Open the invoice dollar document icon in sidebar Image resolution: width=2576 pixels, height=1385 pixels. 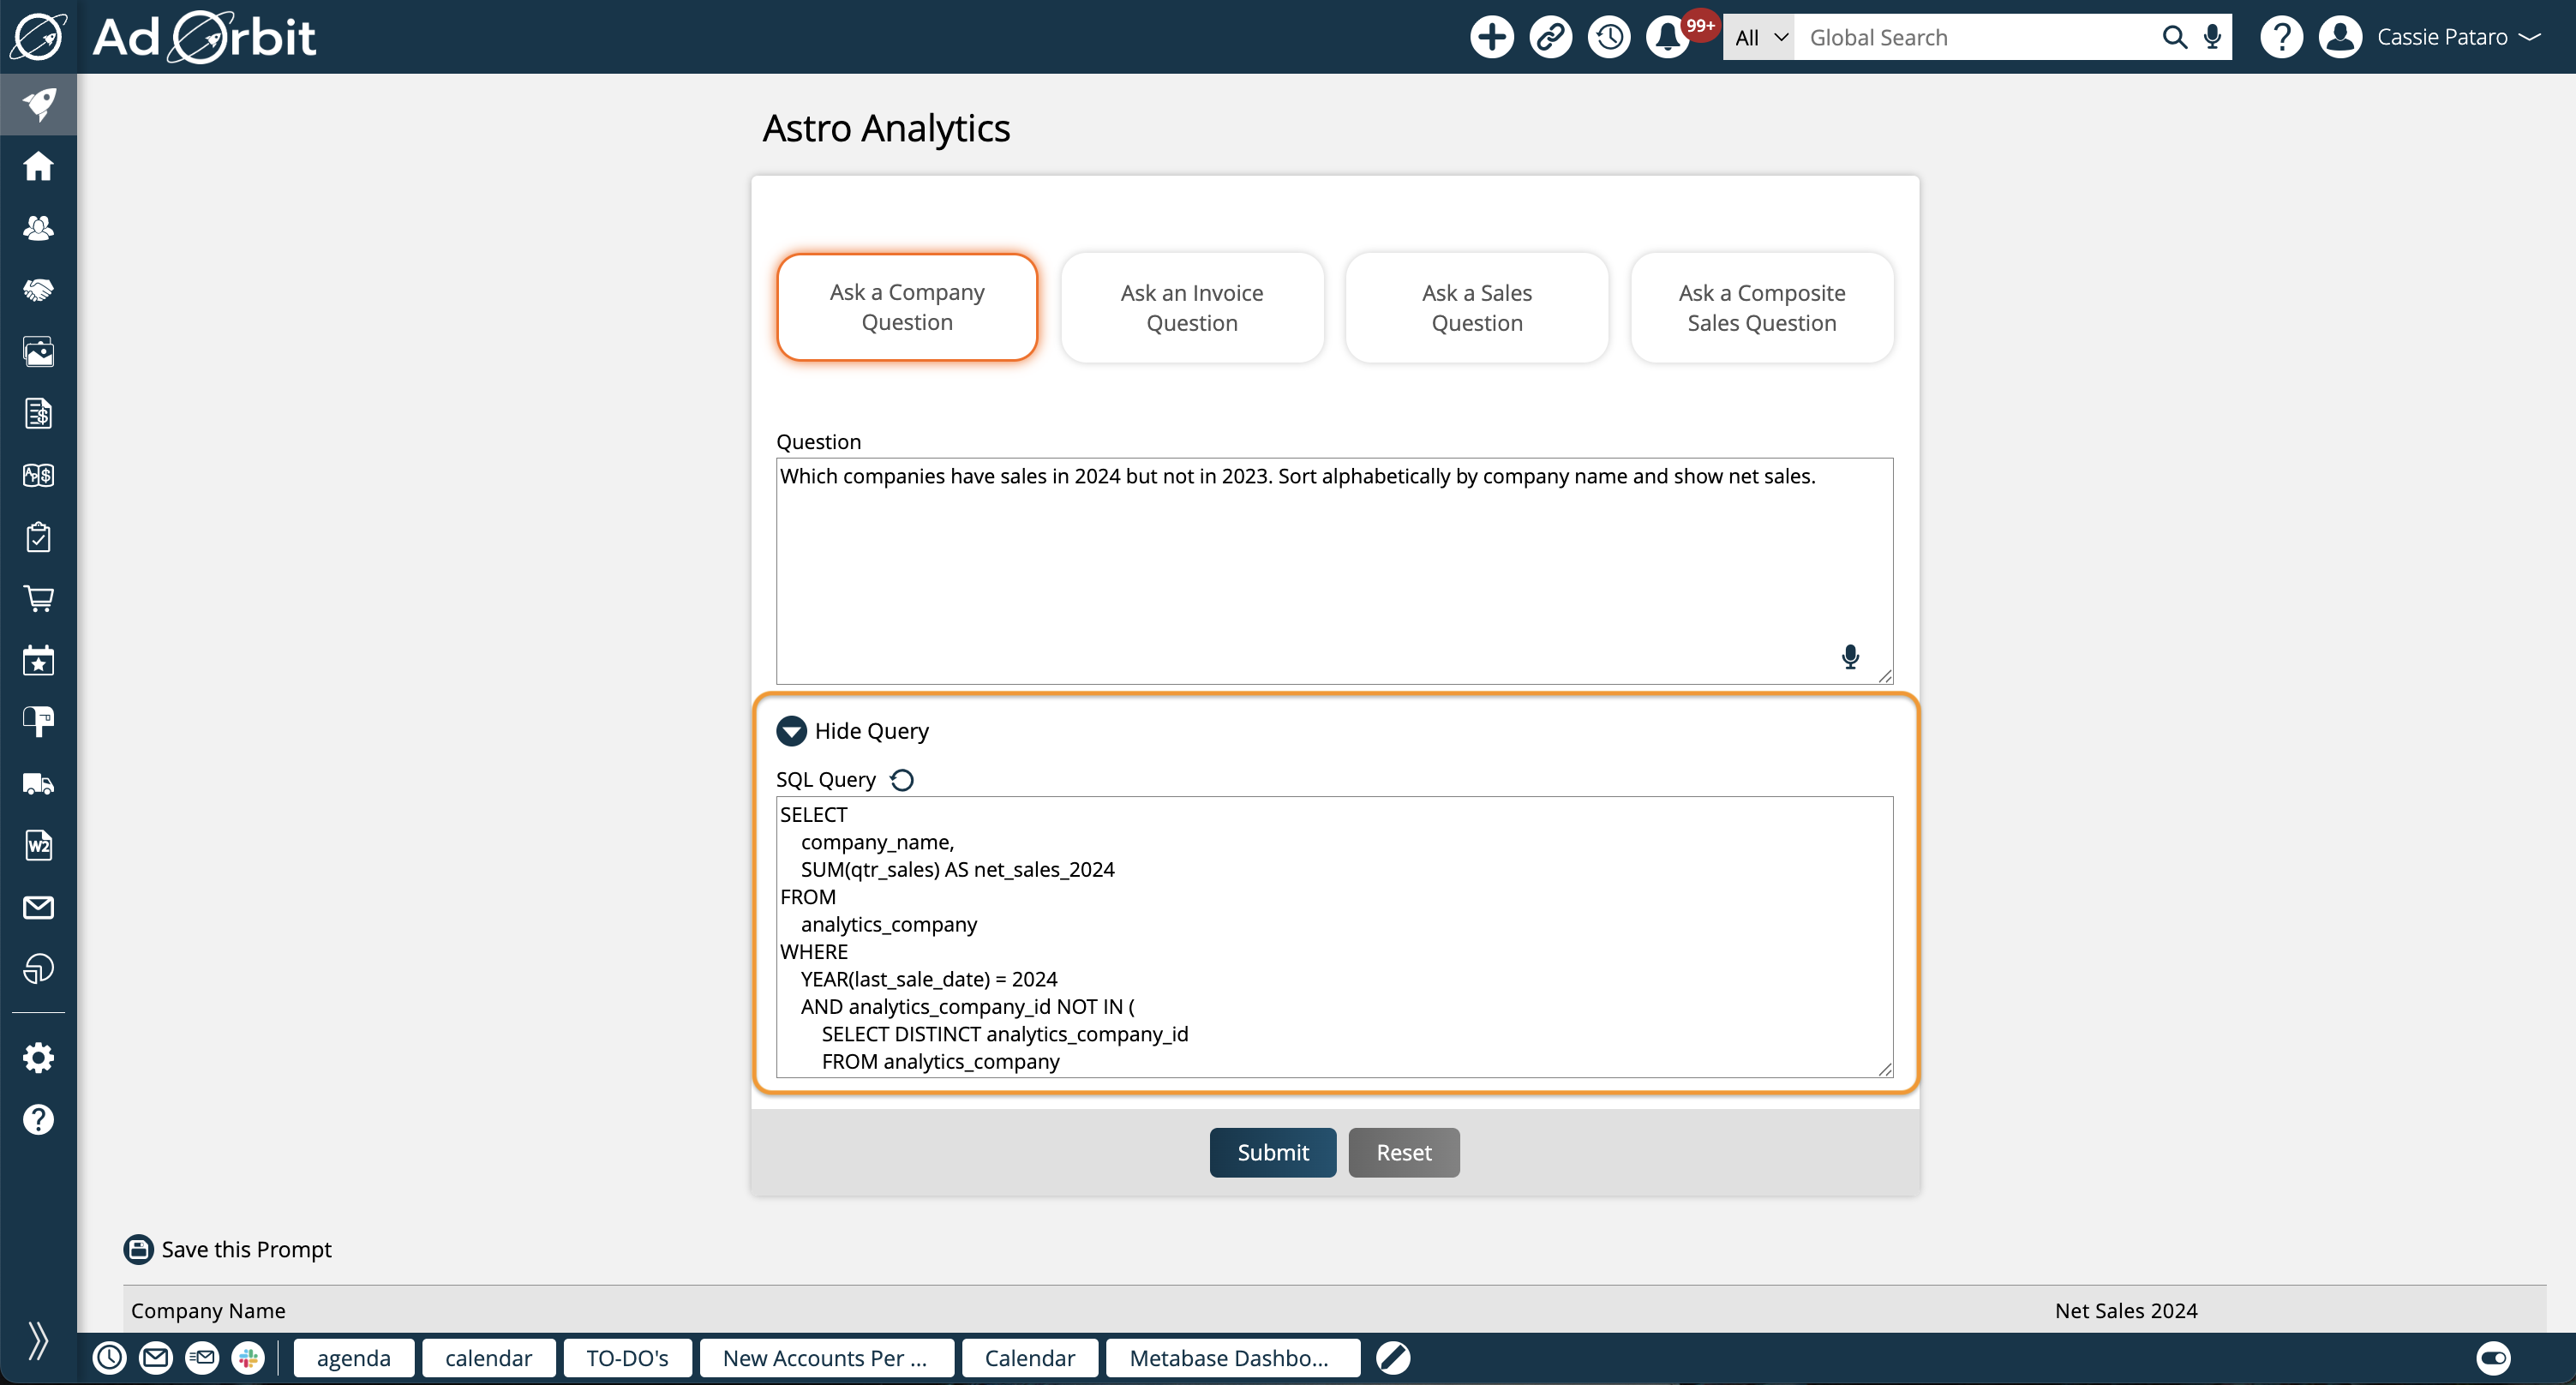point(38,413)
